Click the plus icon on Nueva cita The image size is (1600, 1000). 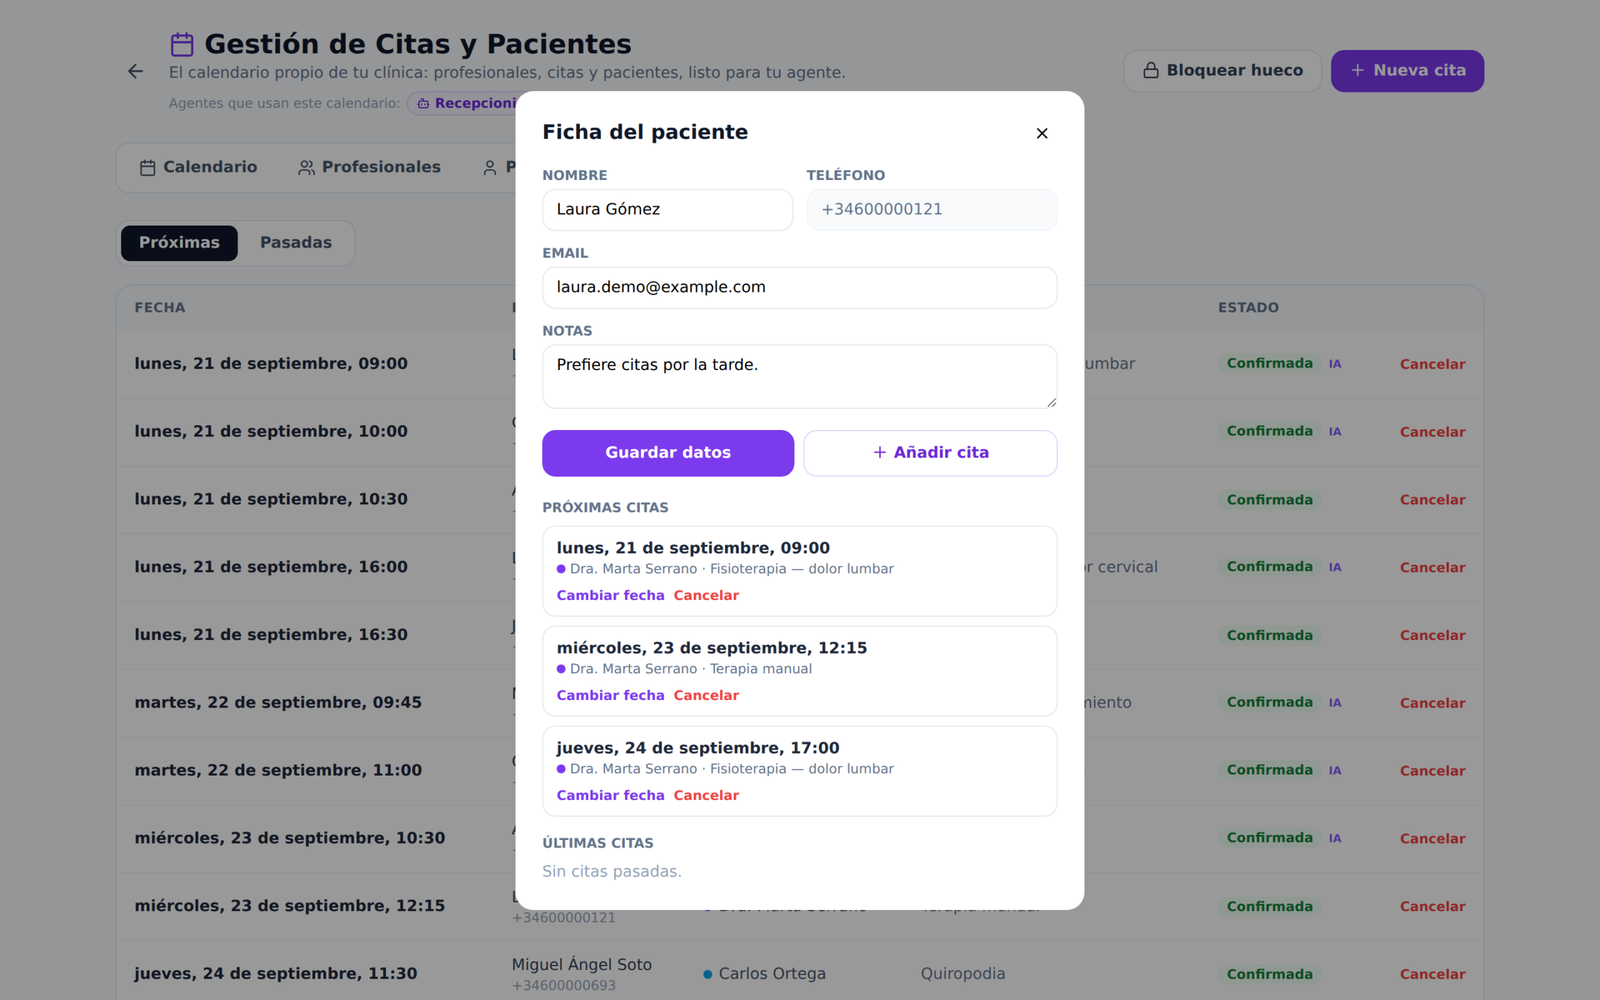pos(1357,70)
